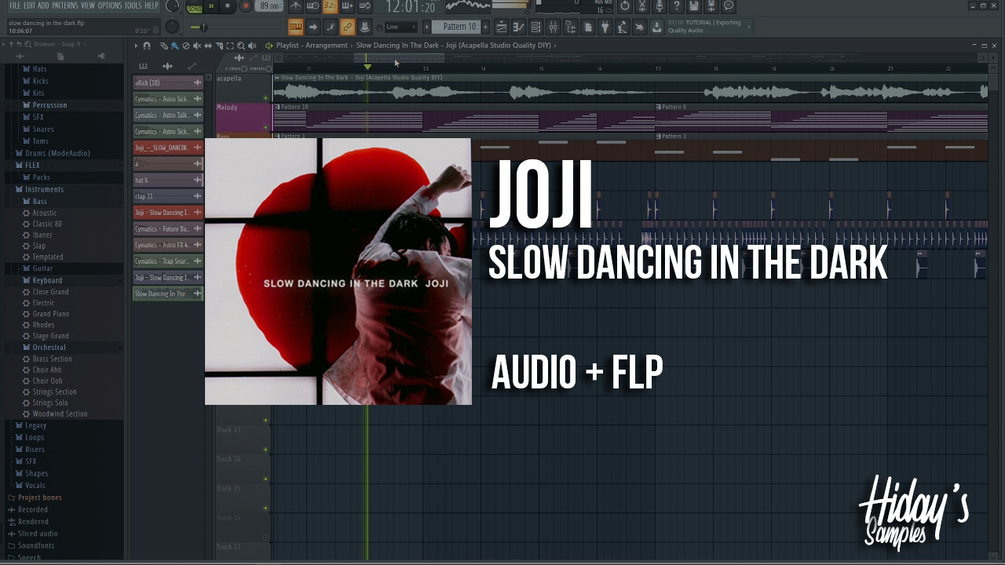This screenshot has height=565, width=1005.
Task: Open the ADD menu
Action: (43, 5)
